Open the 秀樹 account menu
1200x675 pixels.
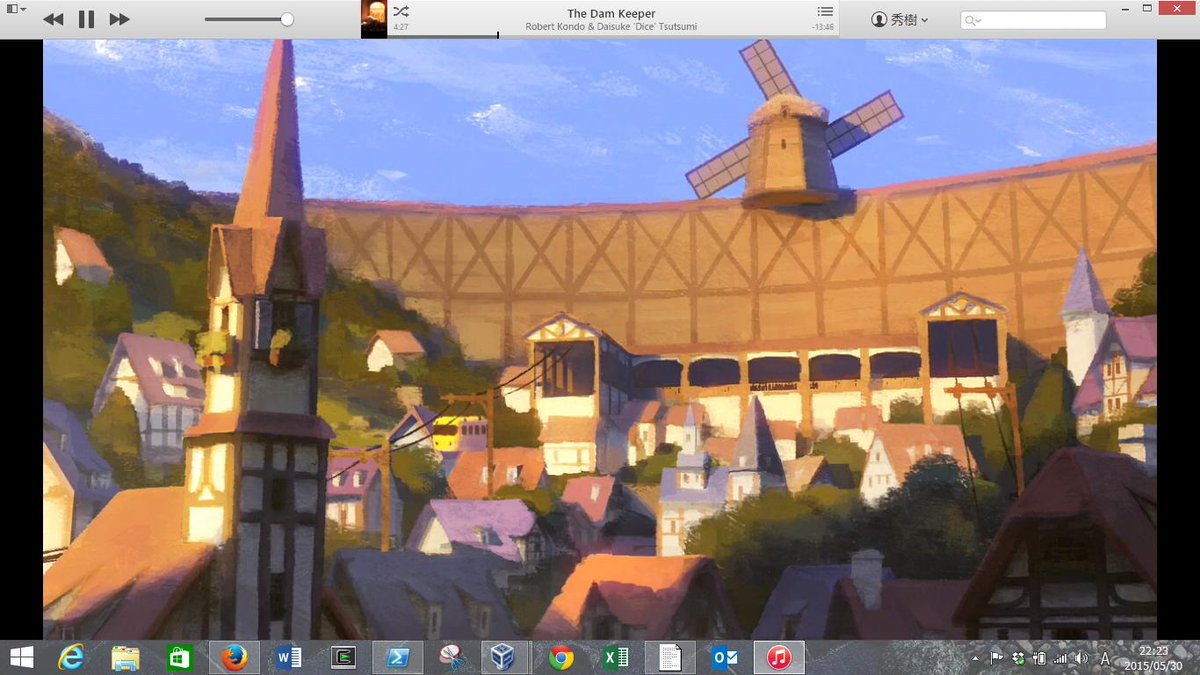pyautogui.click(x=900, y=19)
